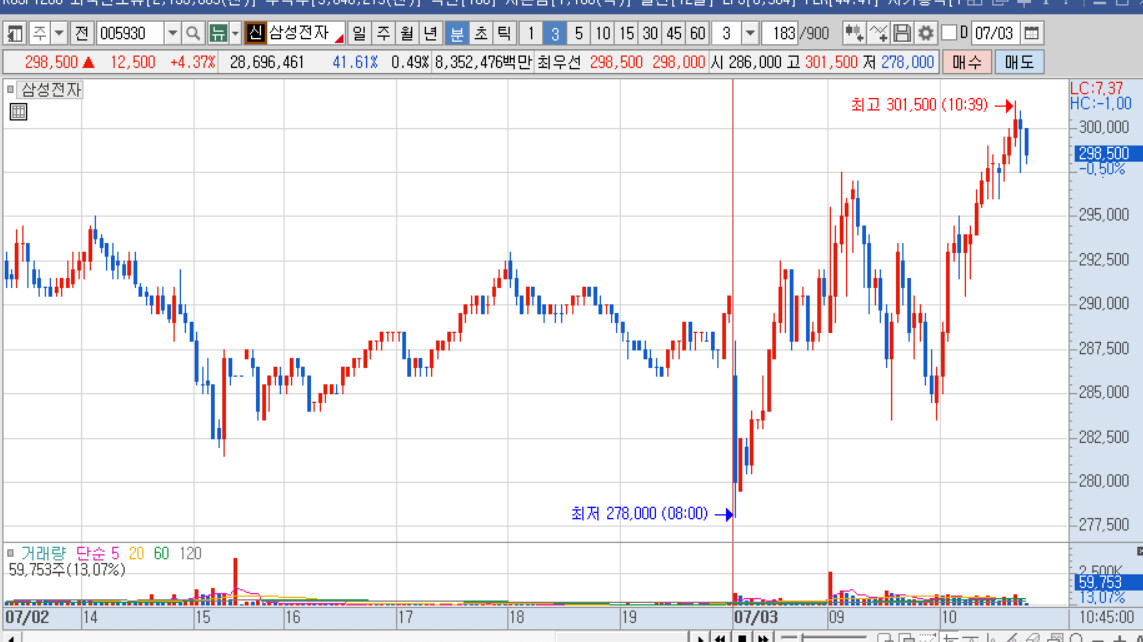Click the red corner of 삼성전자 name box
The height and width of the screenshot is (642, 1143).
(339, 38)
